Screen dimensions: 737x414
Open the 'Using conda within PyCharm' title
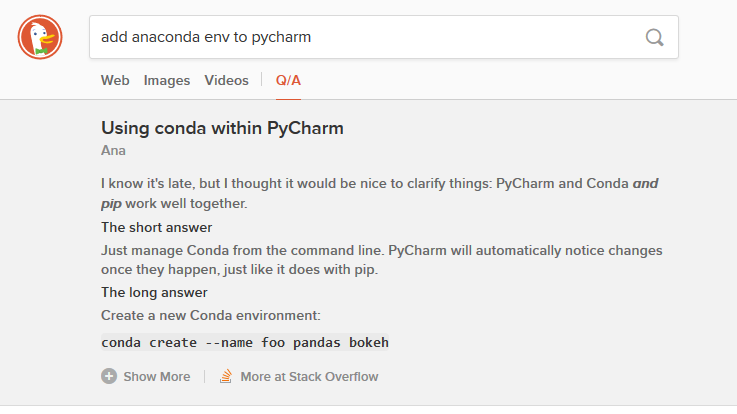point(222,129)
